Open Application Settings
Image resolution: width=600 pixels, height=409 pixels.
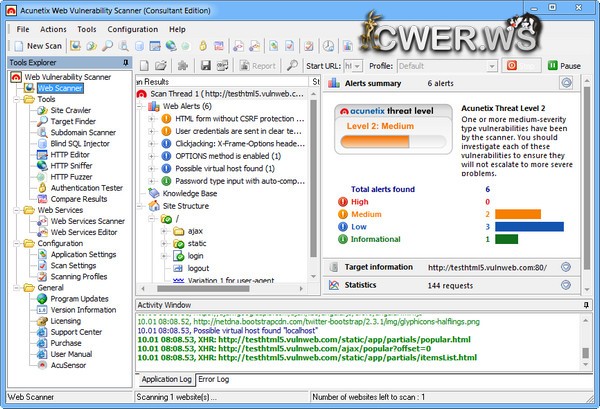[x=83, y=254]
